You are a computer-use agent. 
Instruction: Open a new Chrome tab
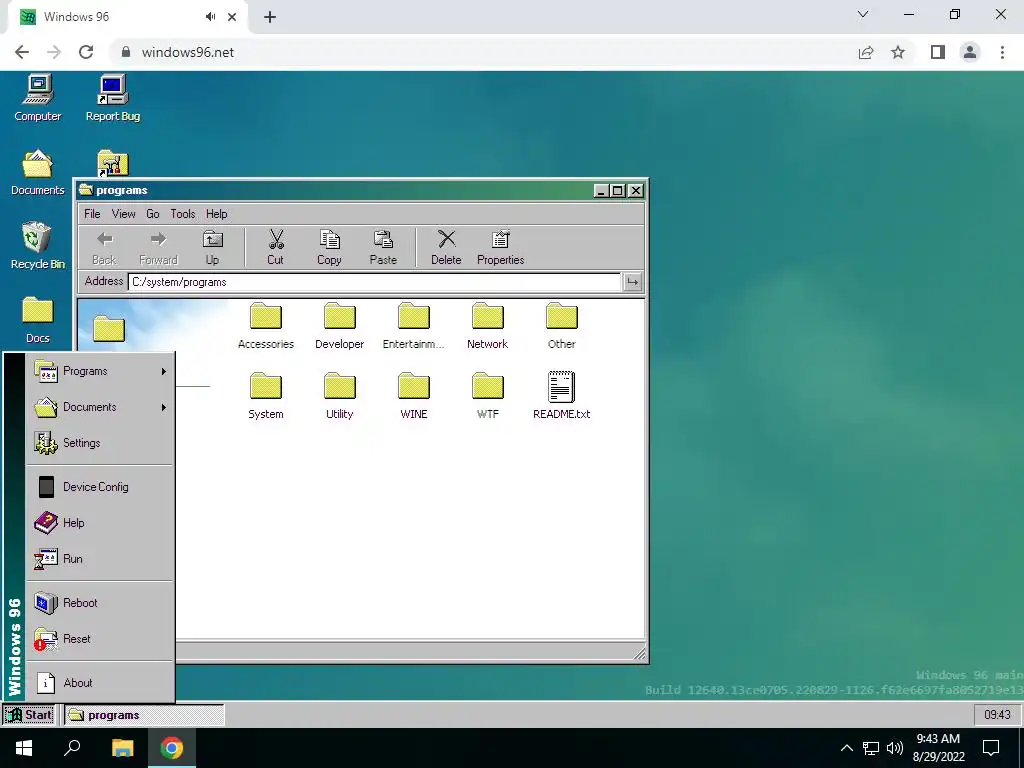[270, 17]
